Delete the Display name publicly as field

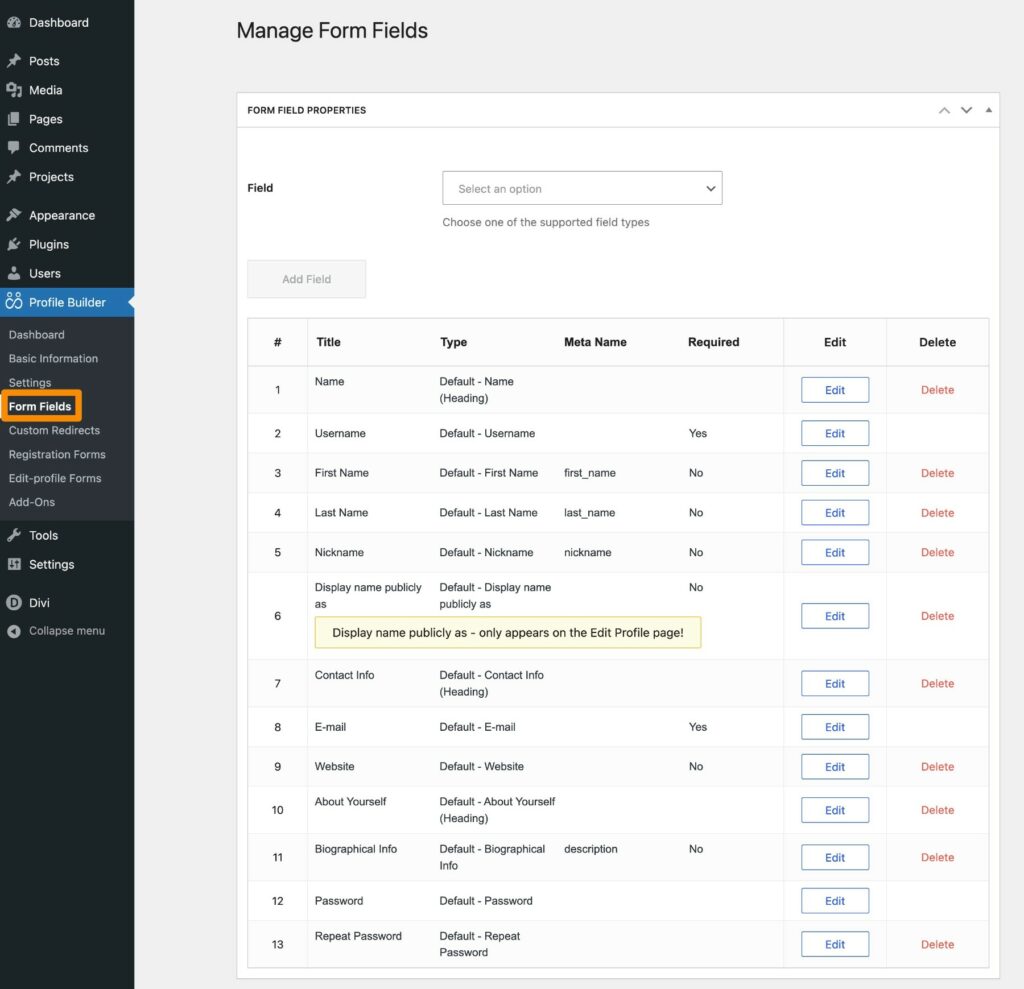point(937,616)
